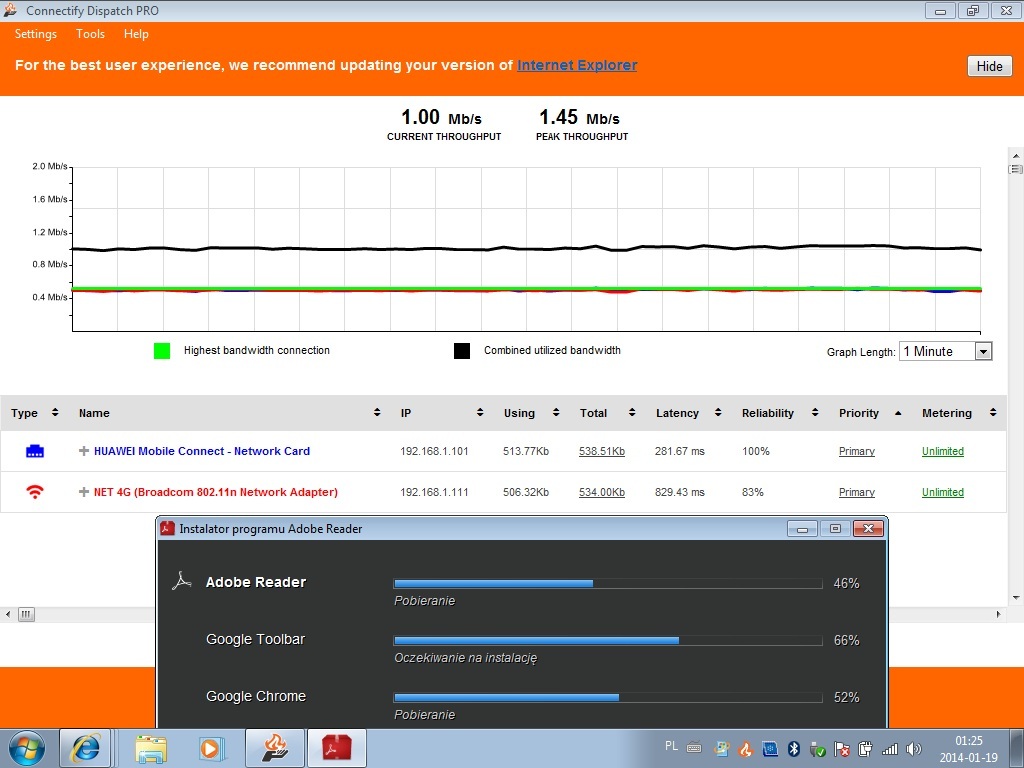The width and height of the screenshot is (1024, 768).
Task: Click the Bluetooth tray icon
Action: [793, 749]
